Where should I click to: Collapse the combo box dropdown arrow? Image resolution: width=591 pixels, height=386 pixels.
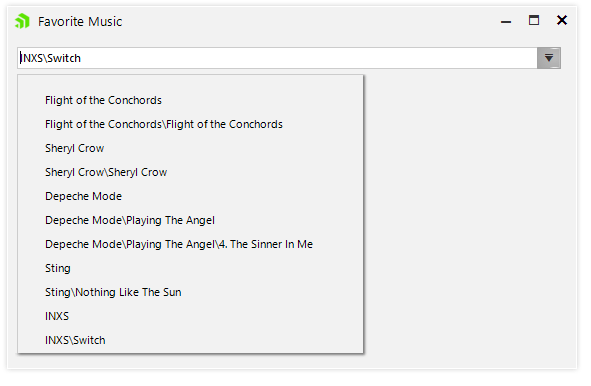(x=549, y=58)
